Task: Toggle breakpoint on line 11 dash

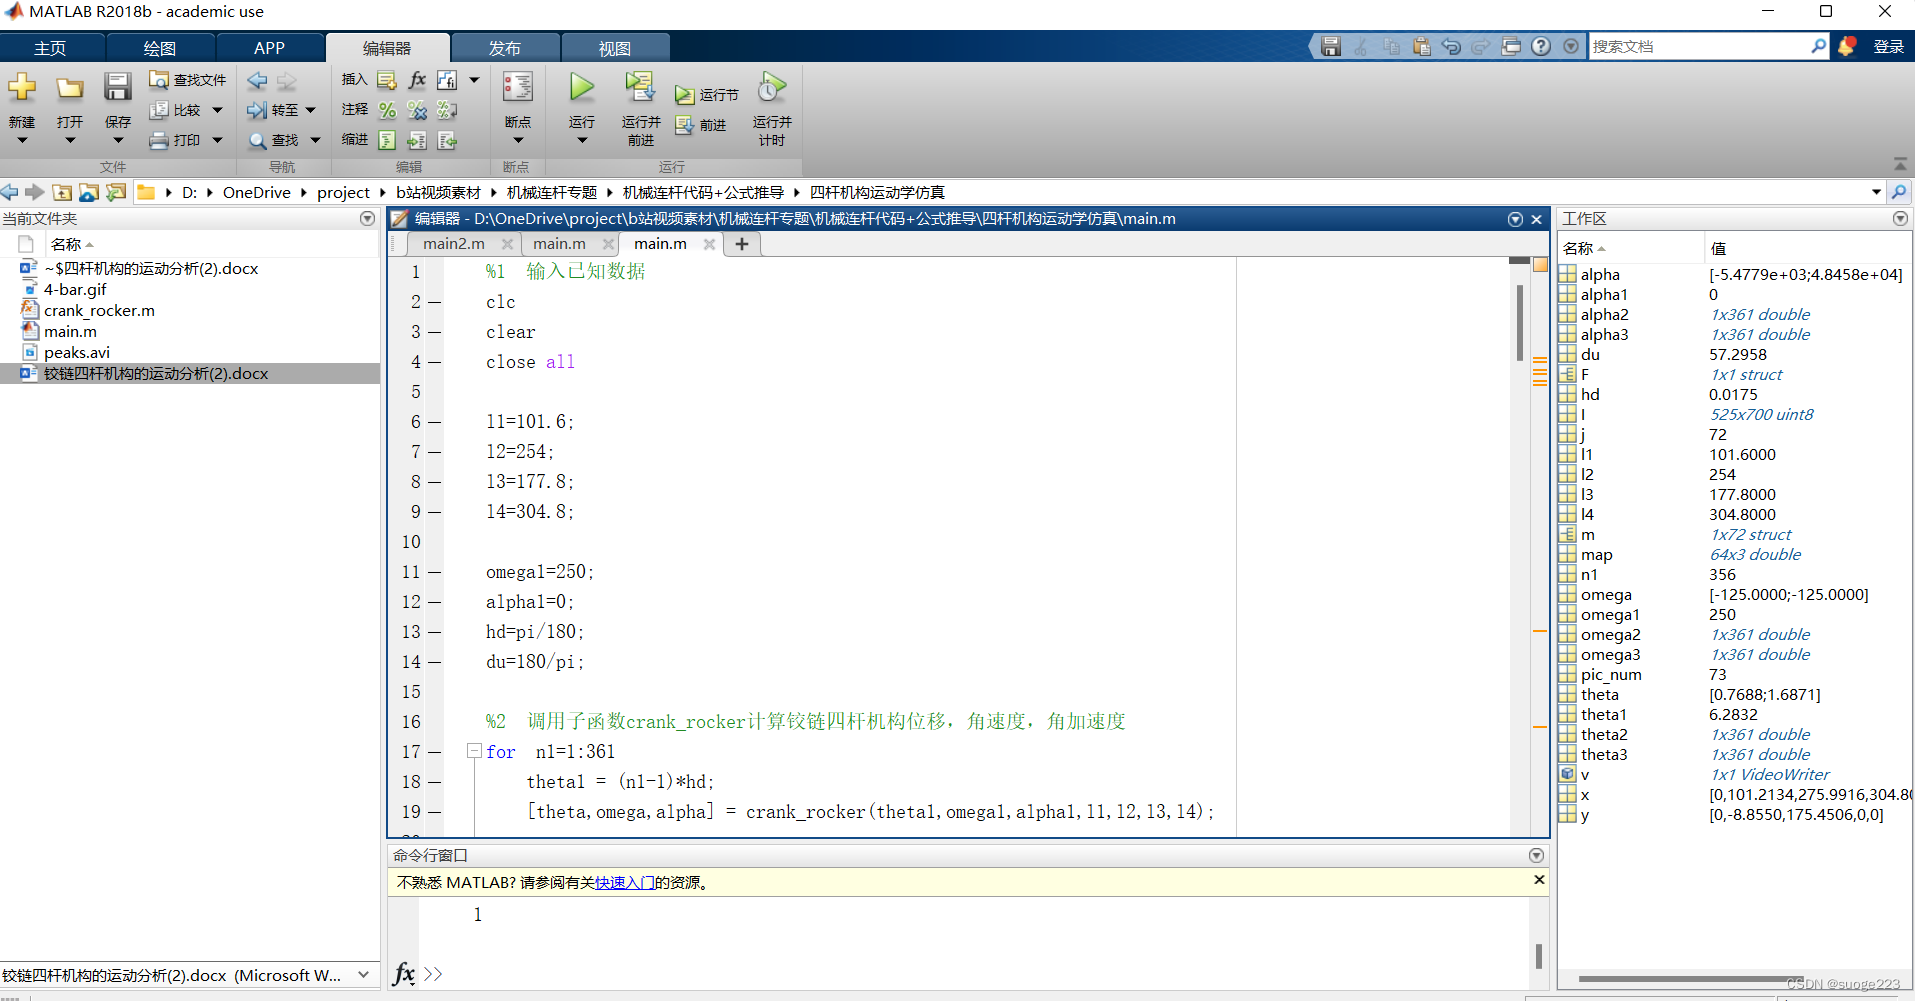Action: 434,572
